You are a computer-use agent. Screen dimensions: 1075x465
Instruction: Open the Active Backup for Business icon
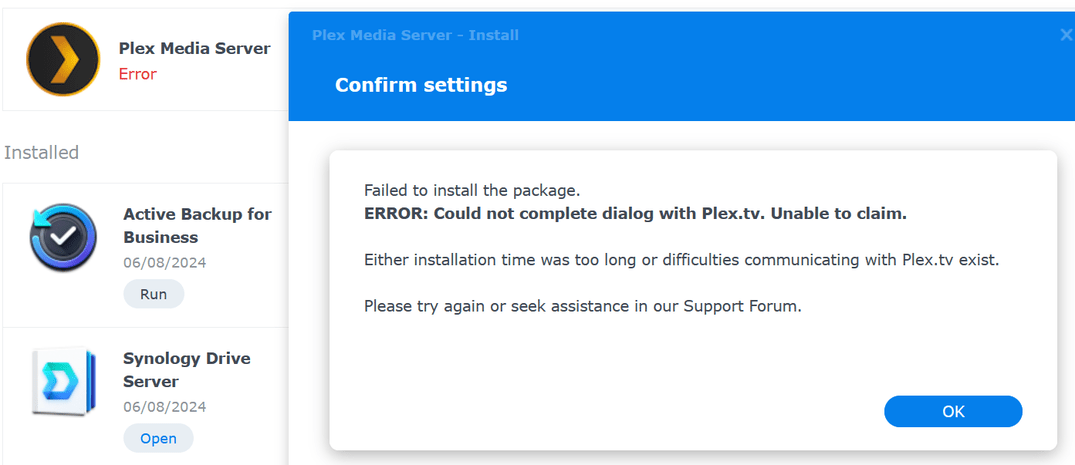point(63,238)
